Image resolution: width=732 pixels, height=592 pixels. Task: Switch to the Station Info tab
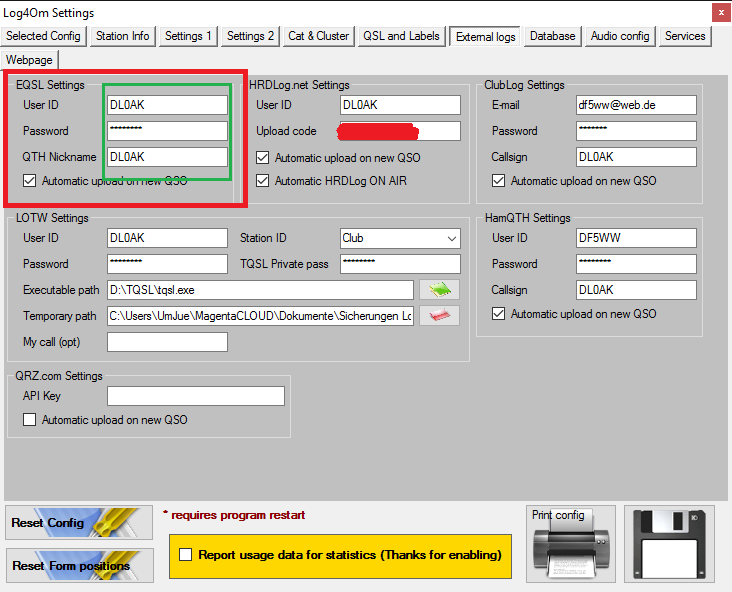point(122,36)
